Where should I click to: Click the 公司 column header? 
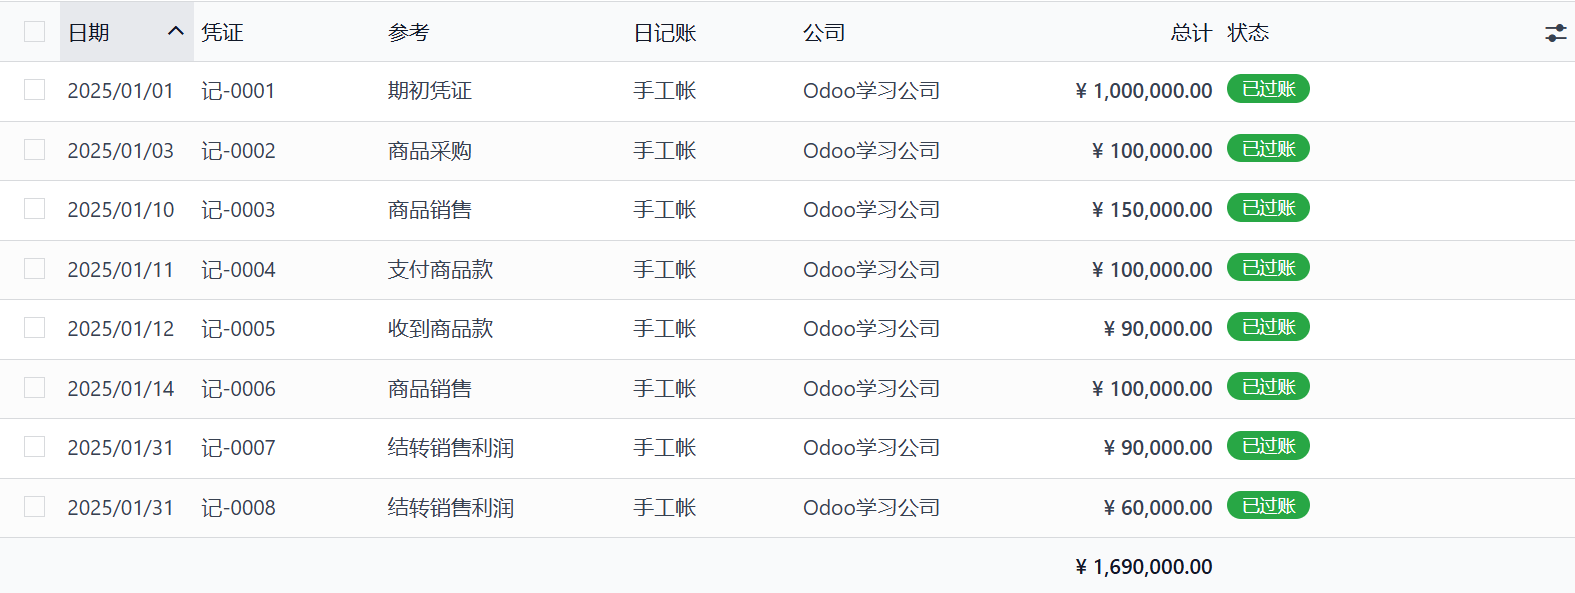(824, 33)
